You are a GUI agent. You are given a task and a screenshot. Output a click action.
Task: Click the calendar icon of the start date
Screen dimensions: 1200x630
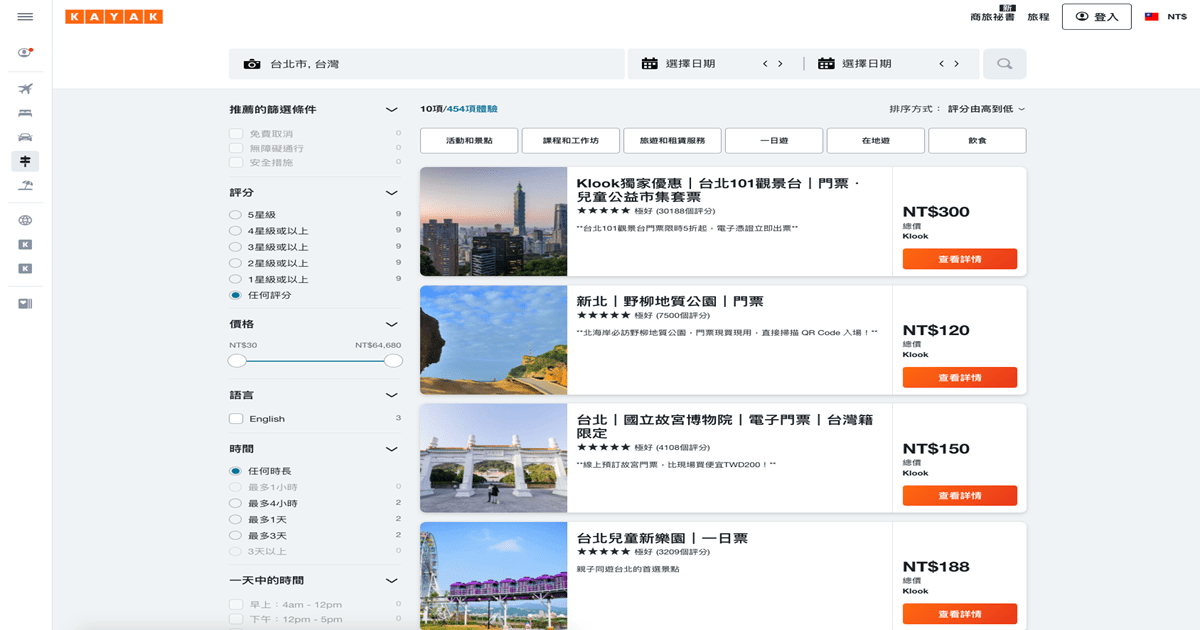coord(650,64)
